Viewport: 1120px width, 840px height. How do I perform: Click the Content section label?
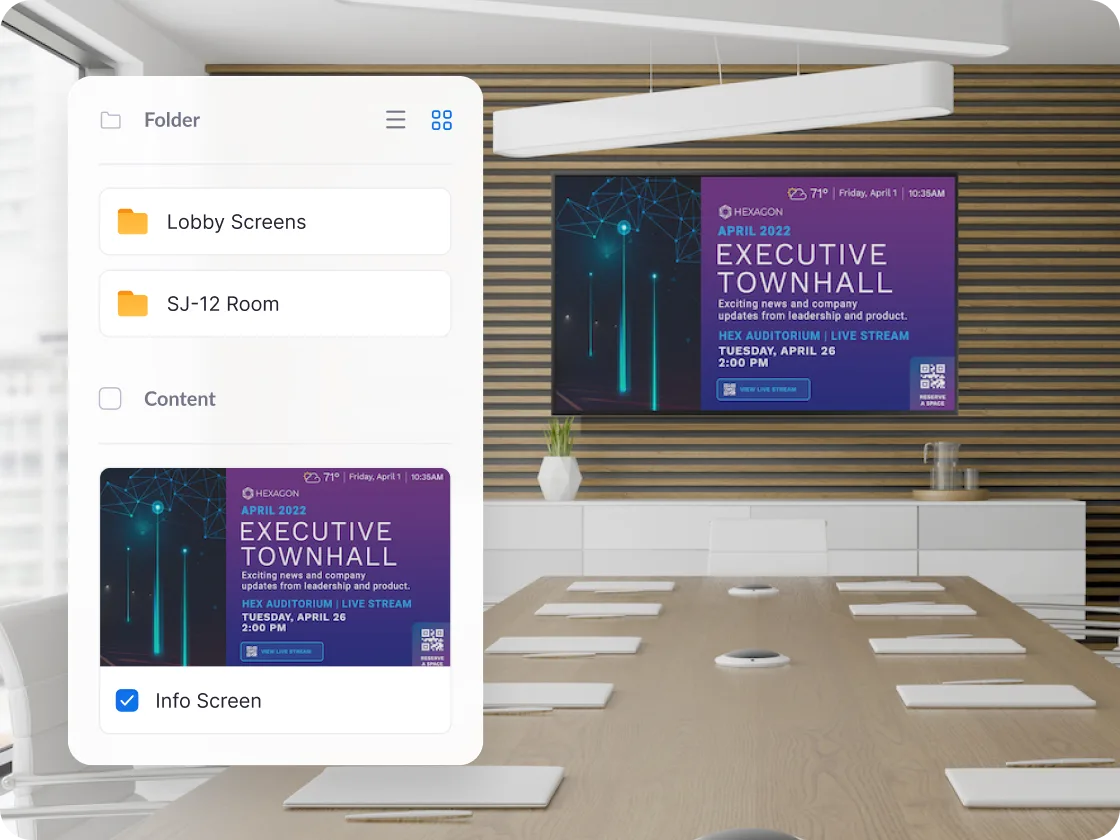pyautogui.click(x=180, y=399)
